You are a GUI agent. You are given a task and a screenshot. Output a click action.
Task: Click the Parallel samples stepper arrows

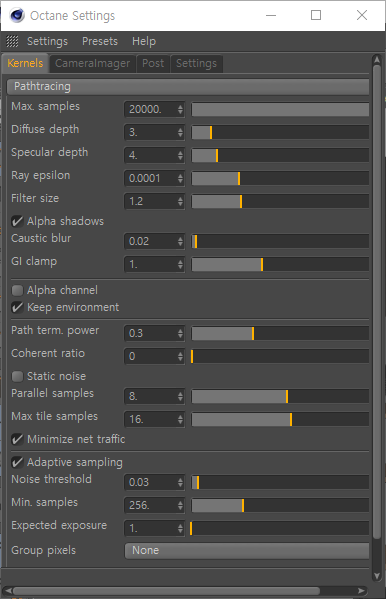(180, 397)
